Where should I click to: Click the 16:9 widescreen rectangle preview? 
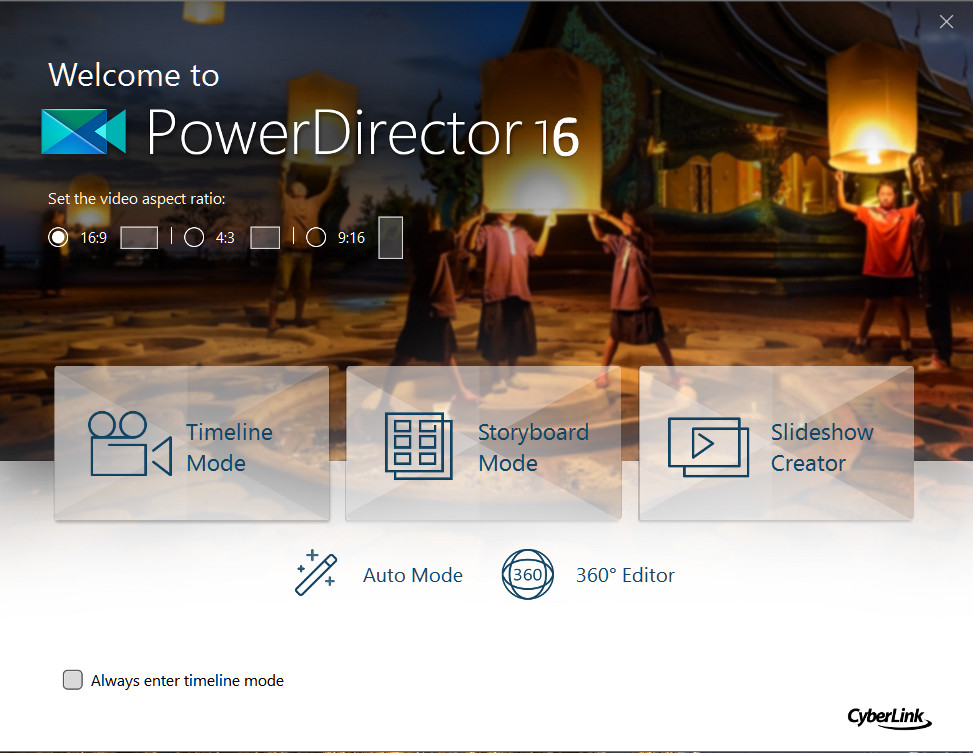(x=139, y=237)
